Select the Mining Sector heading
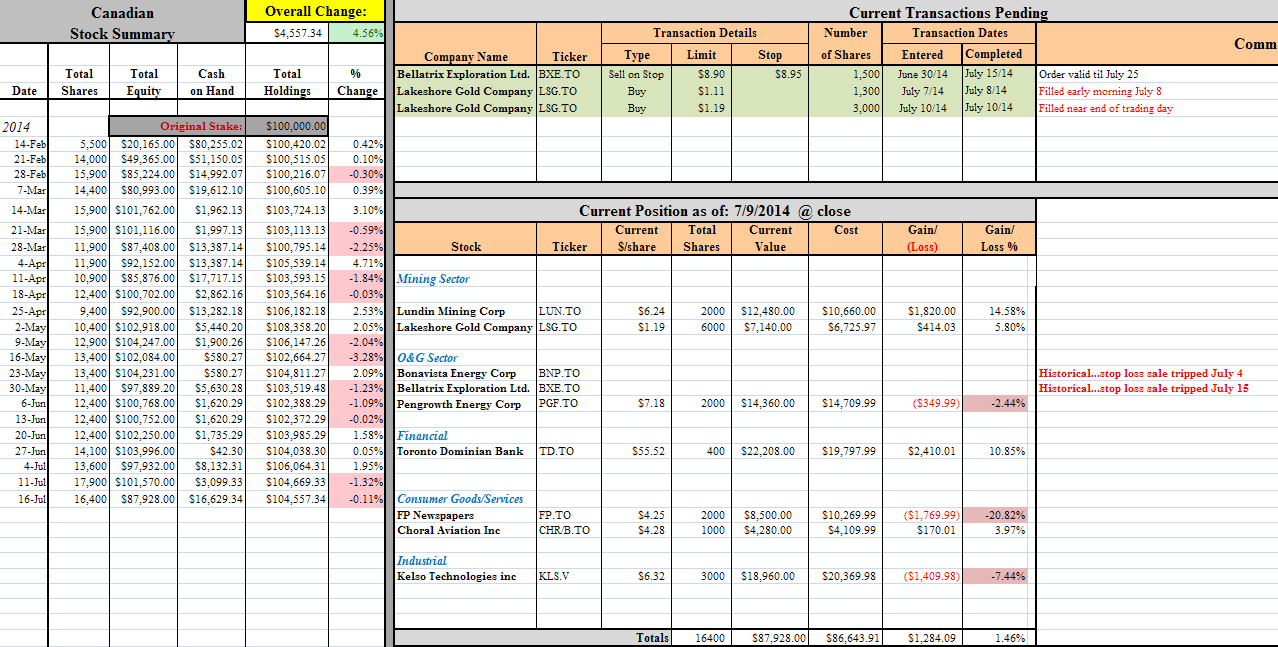The width and height of the screenshot is (1278, 647). (x=433, y=279)
